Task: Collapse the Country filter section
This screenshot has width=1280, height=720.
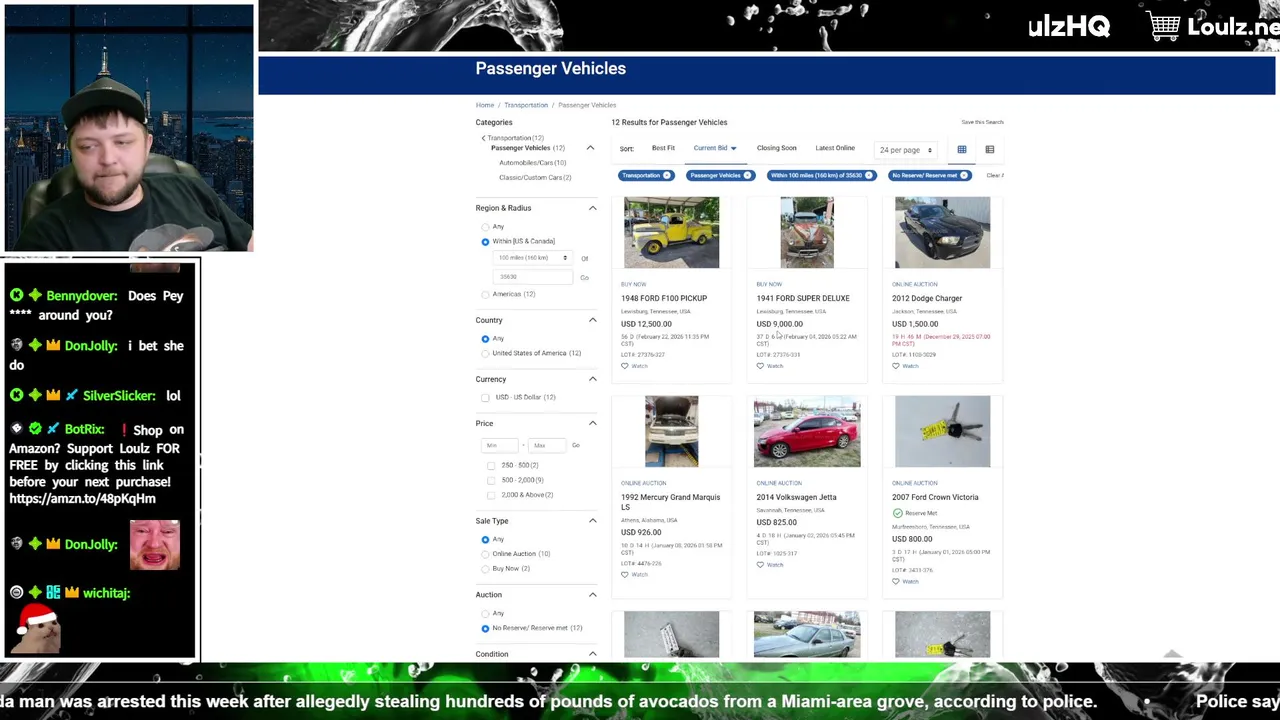Action: point(592,320)
